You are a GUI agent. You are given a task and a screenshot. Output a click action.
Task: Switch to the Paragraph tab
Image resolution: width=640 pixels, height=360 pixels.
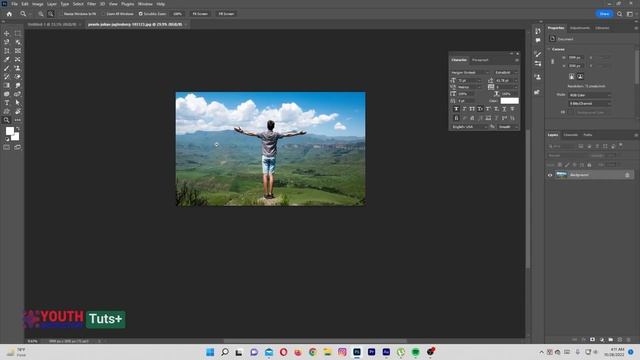click(x=480, y=60)
